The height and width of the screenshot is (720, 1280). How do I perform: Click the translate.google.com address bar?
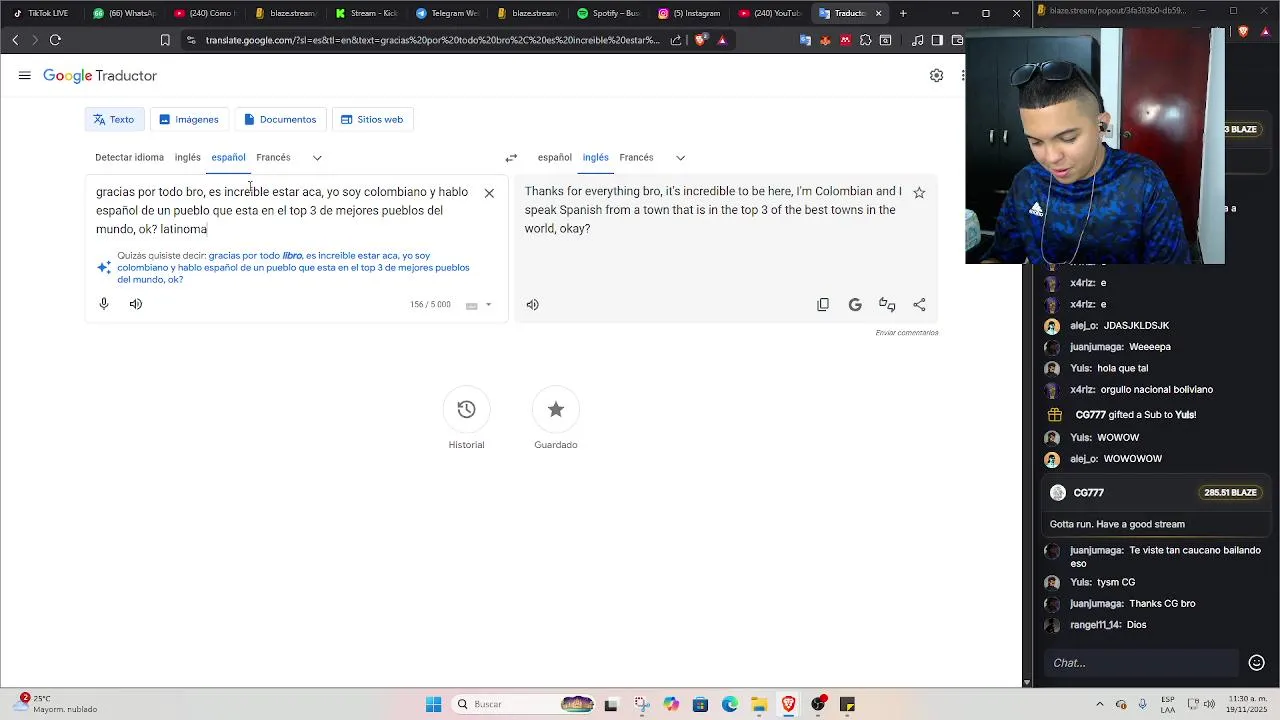(433, 40)
